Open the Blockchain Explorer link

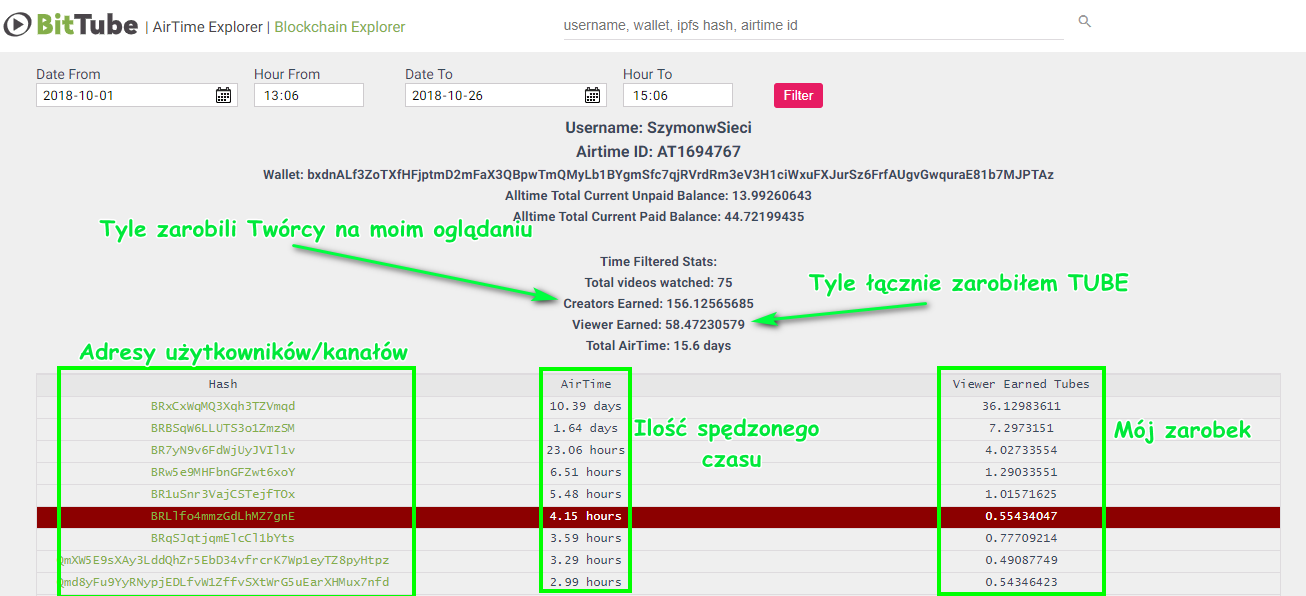340,27
